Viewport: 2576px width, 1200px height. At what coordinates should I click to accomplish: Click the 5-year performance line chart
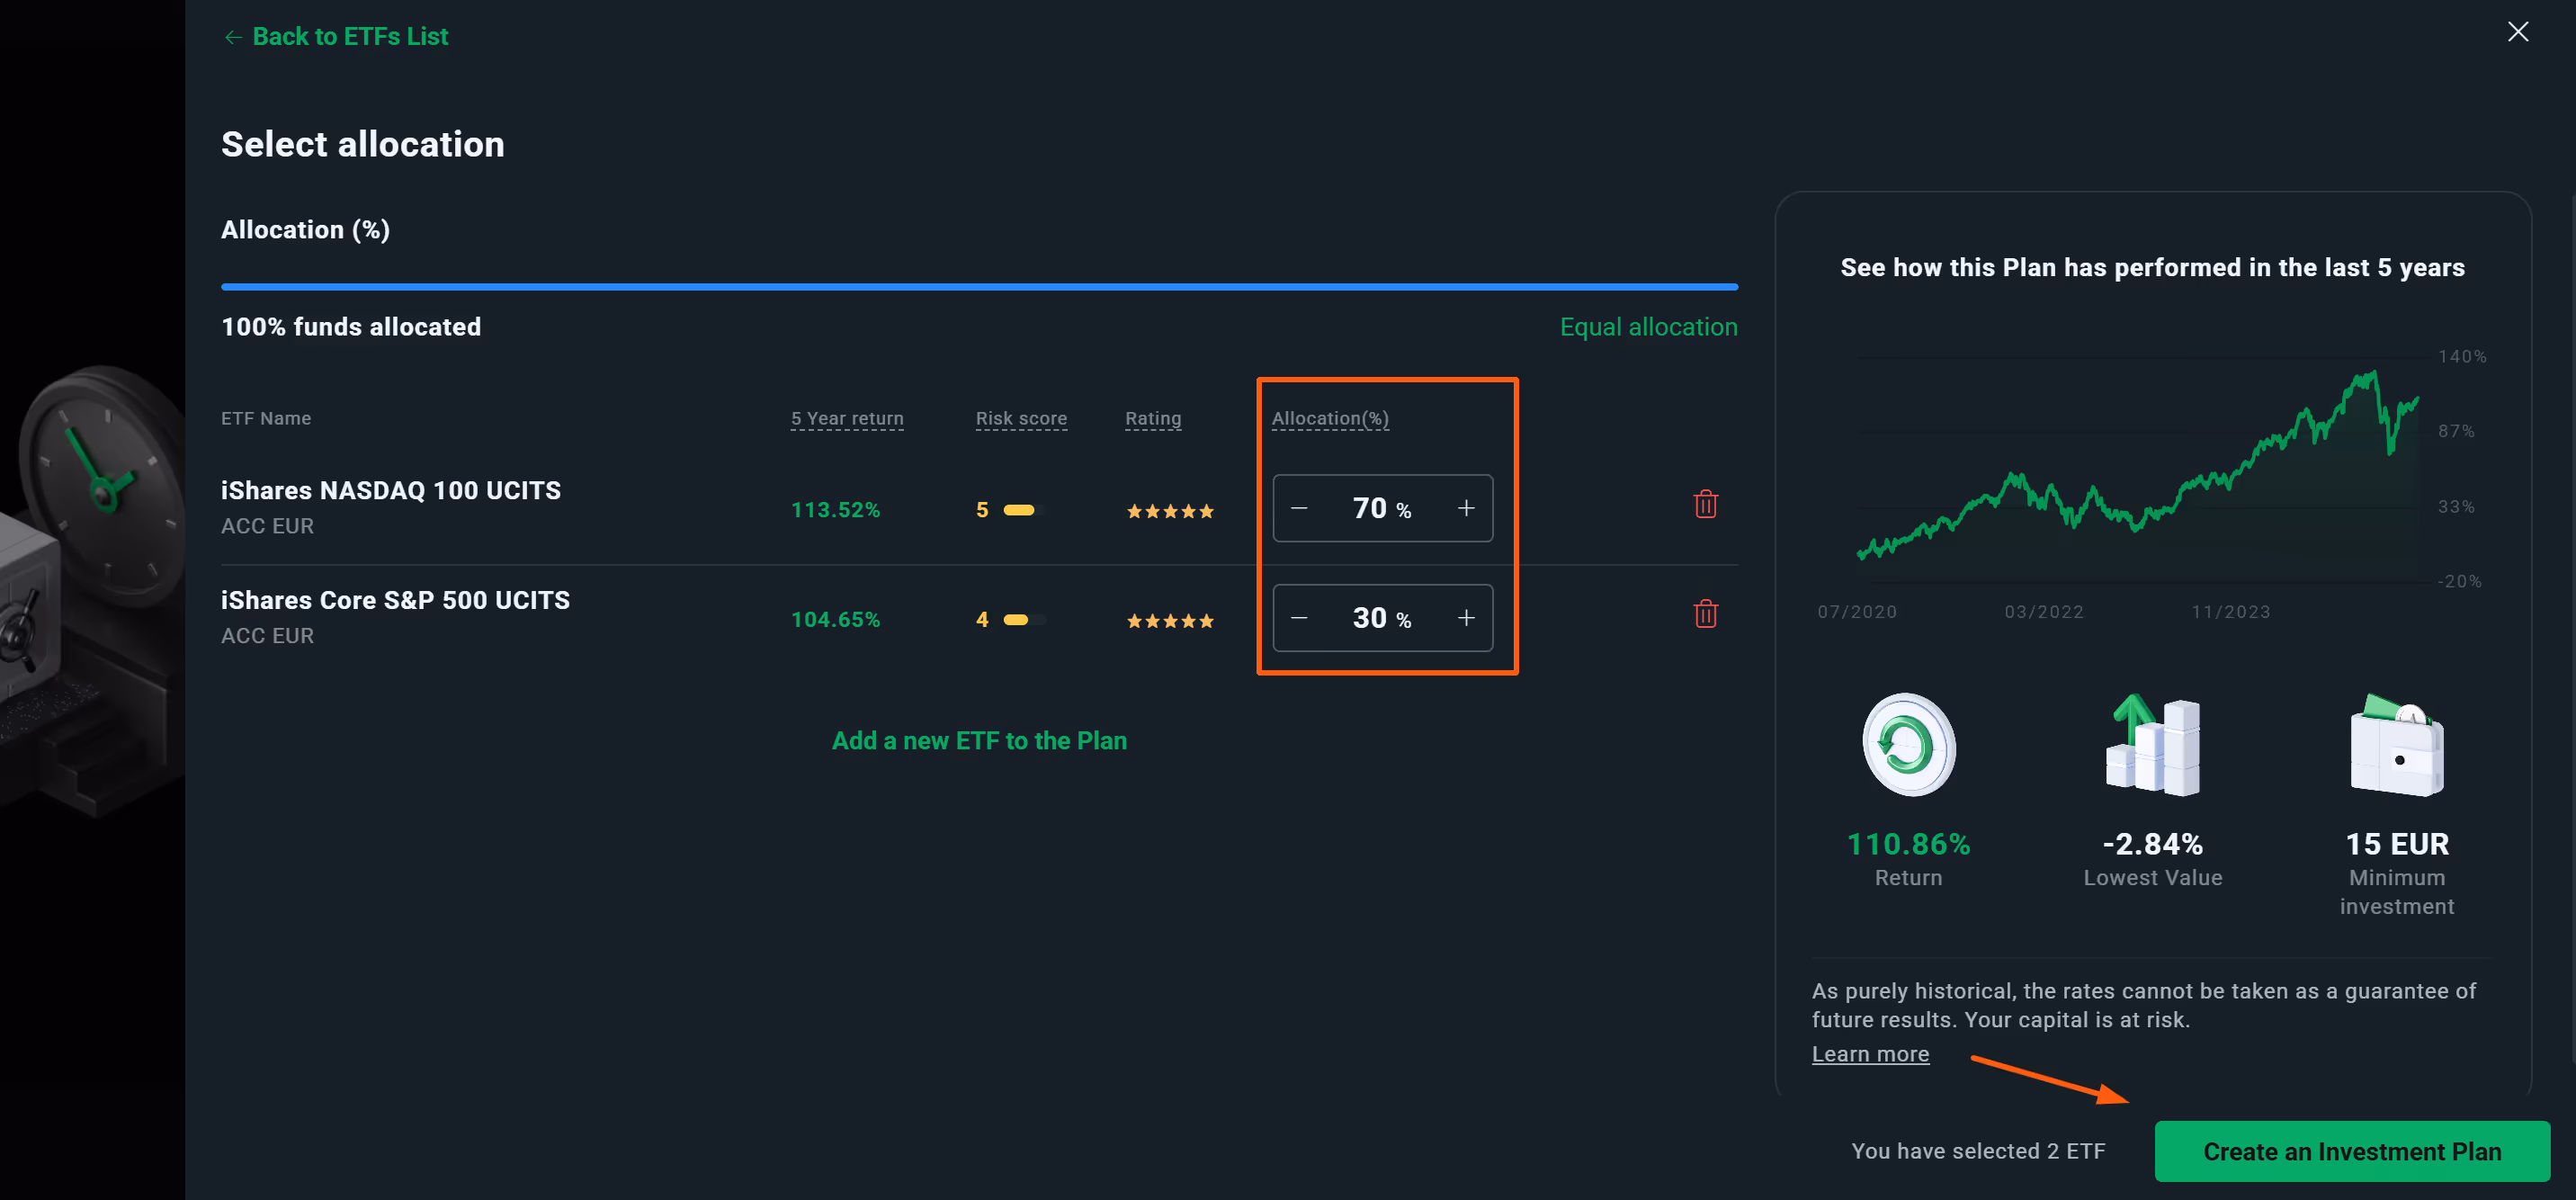[2138, 470]
